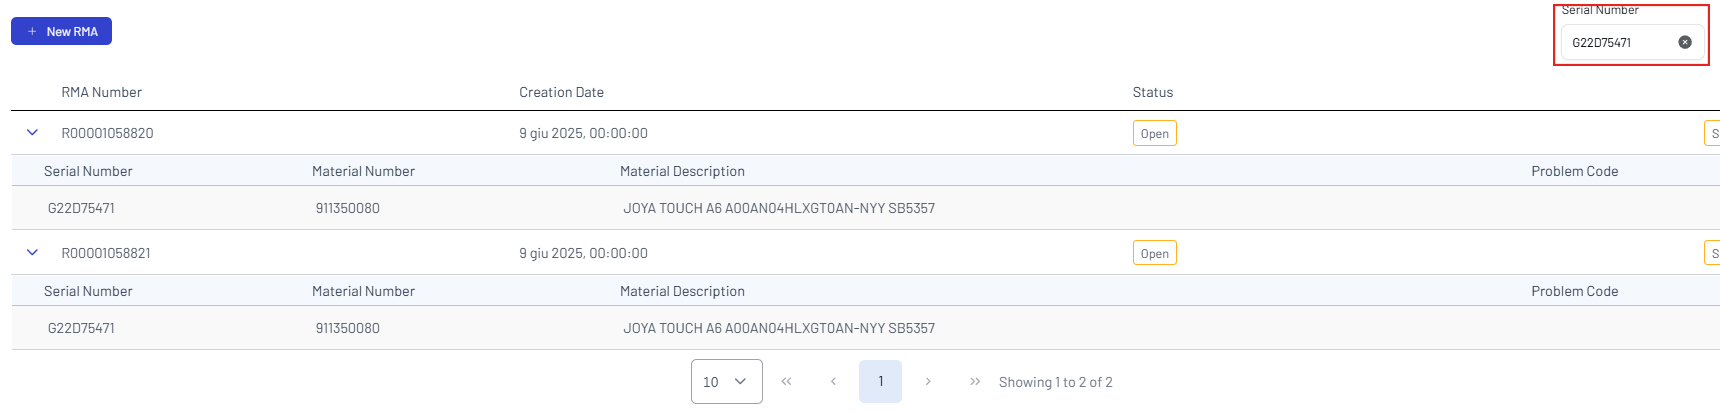Image resolution: width=1720 pixels, height=414 pixels.
Task: Click the New RMA button
Action: click(x=61, y=31)
